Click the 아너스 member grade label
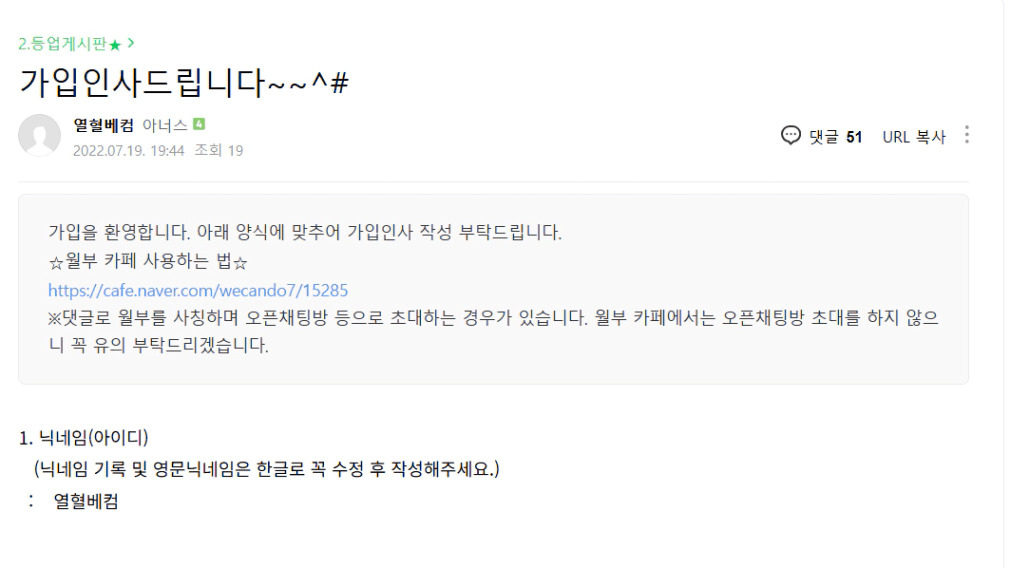1010x568 pixels. pos(165,125)
